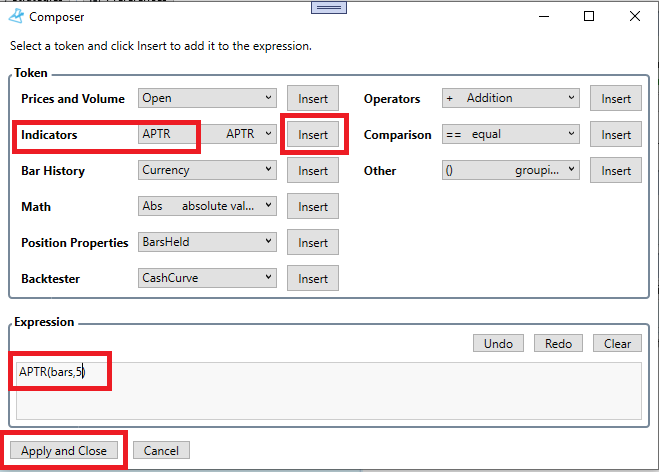The image size is (659, 472).
Task: Click the Redo button
Action: coord(558,343)
